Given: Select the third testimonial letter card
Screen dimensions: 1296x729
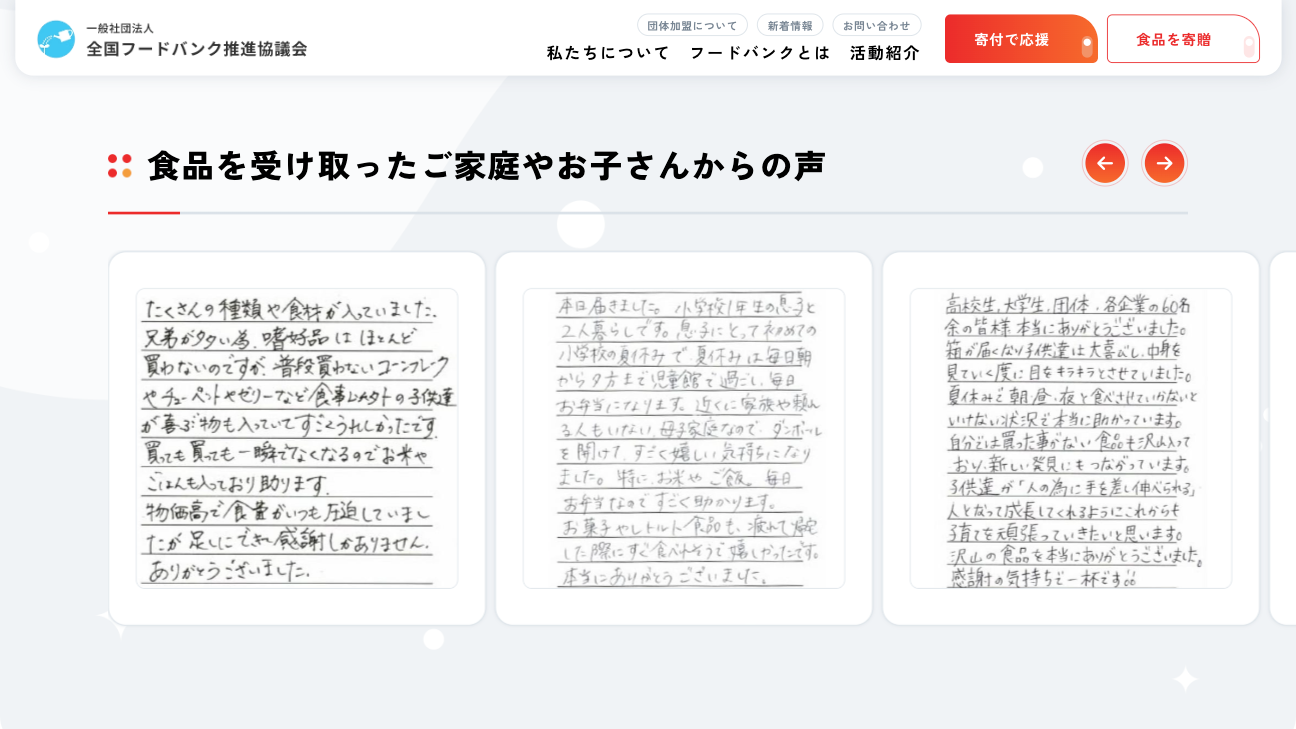Looking at the screenshot, I should [1072, 435].
